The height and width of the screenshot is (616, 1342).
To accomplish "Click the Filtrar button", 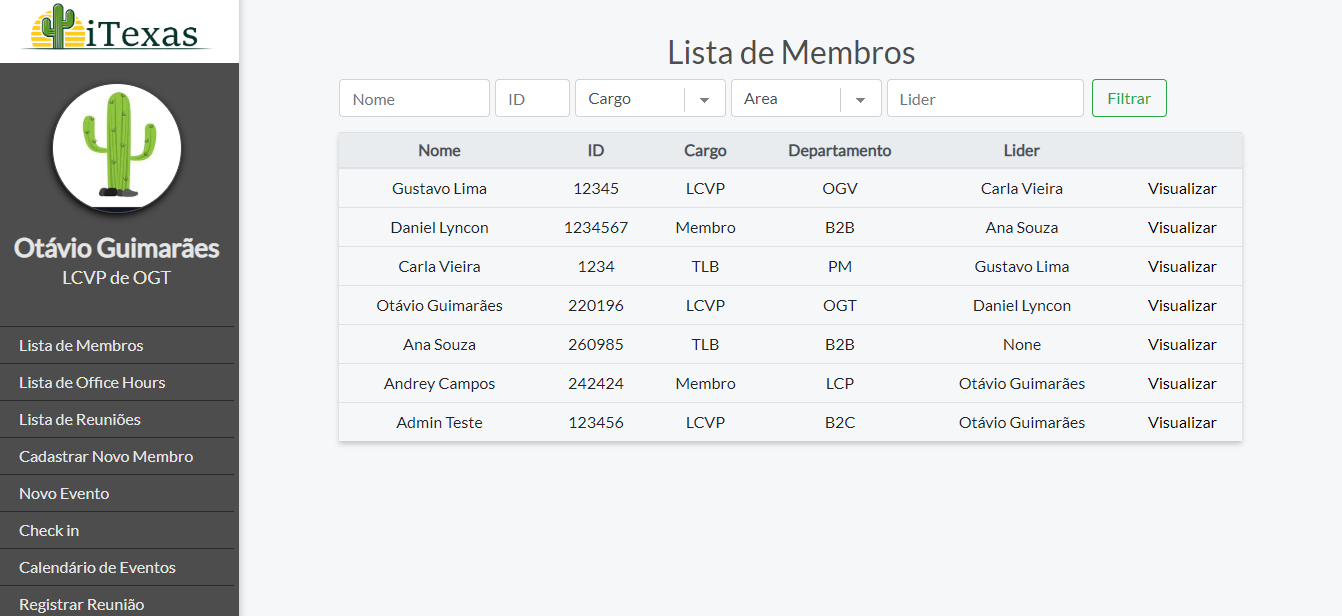I will pyautogui.click(x=1129, y=98).
